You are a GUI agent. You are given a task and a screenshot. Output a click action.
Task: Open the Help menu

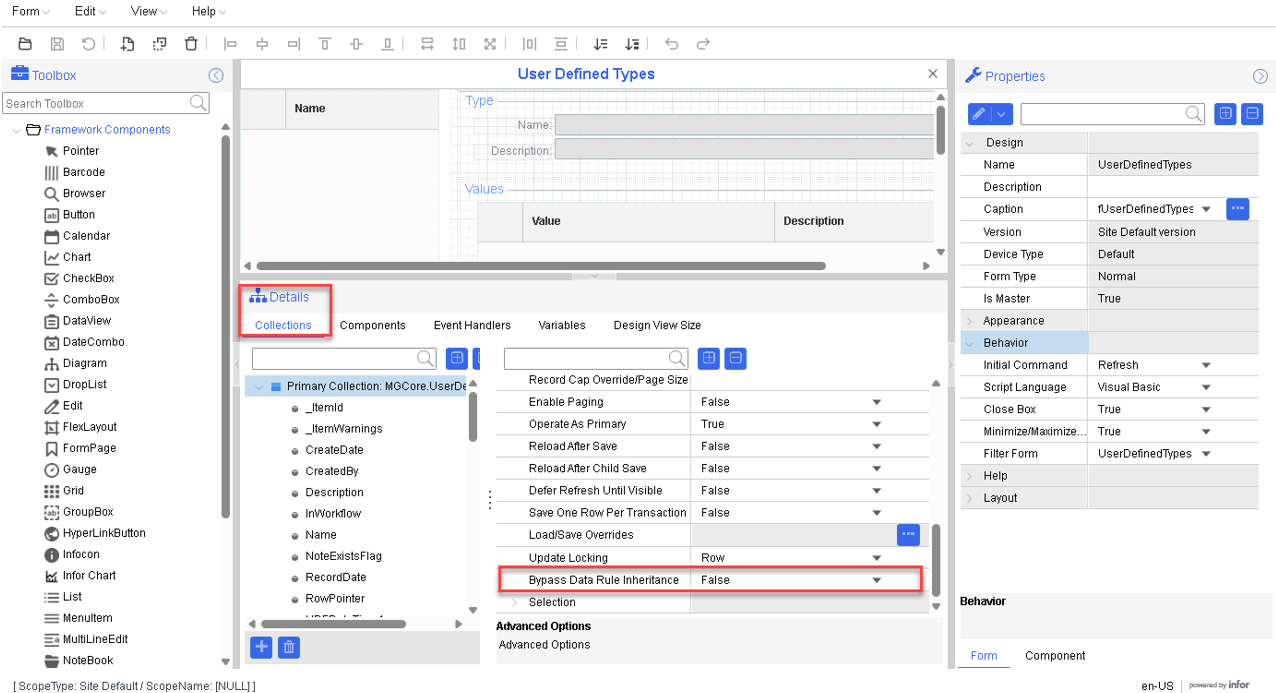(x=208, y=11)
